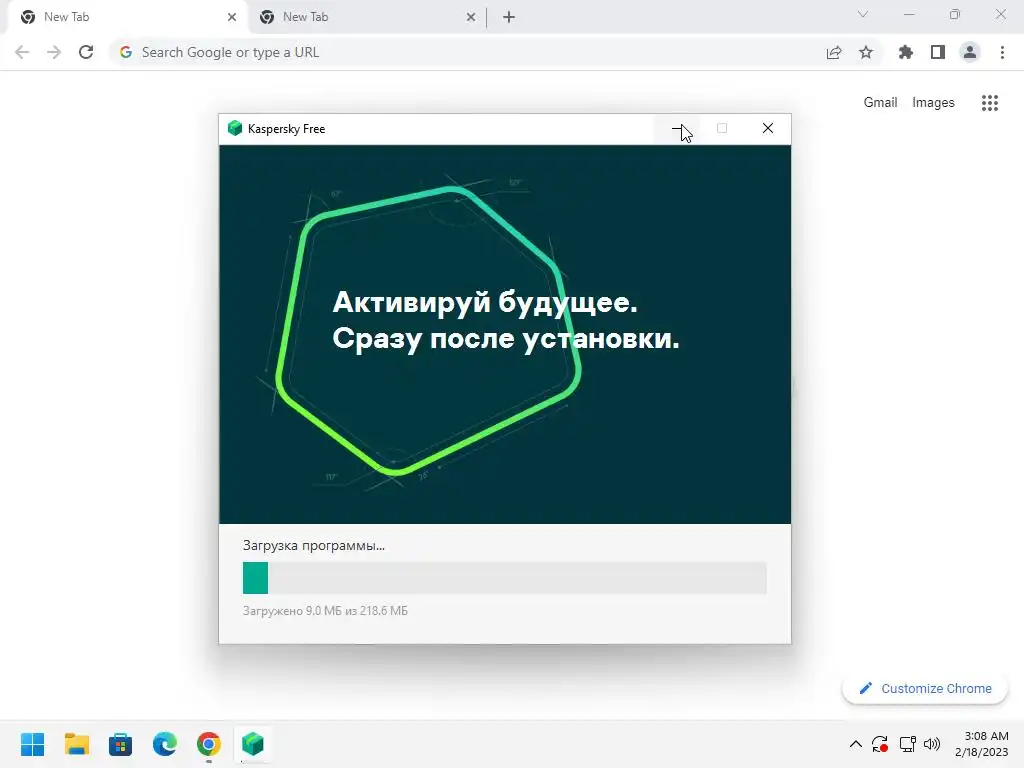Viewport: 1024px width, 768px height.
Task: Minimize the Chrome window
Action: (x=909, y=14)
